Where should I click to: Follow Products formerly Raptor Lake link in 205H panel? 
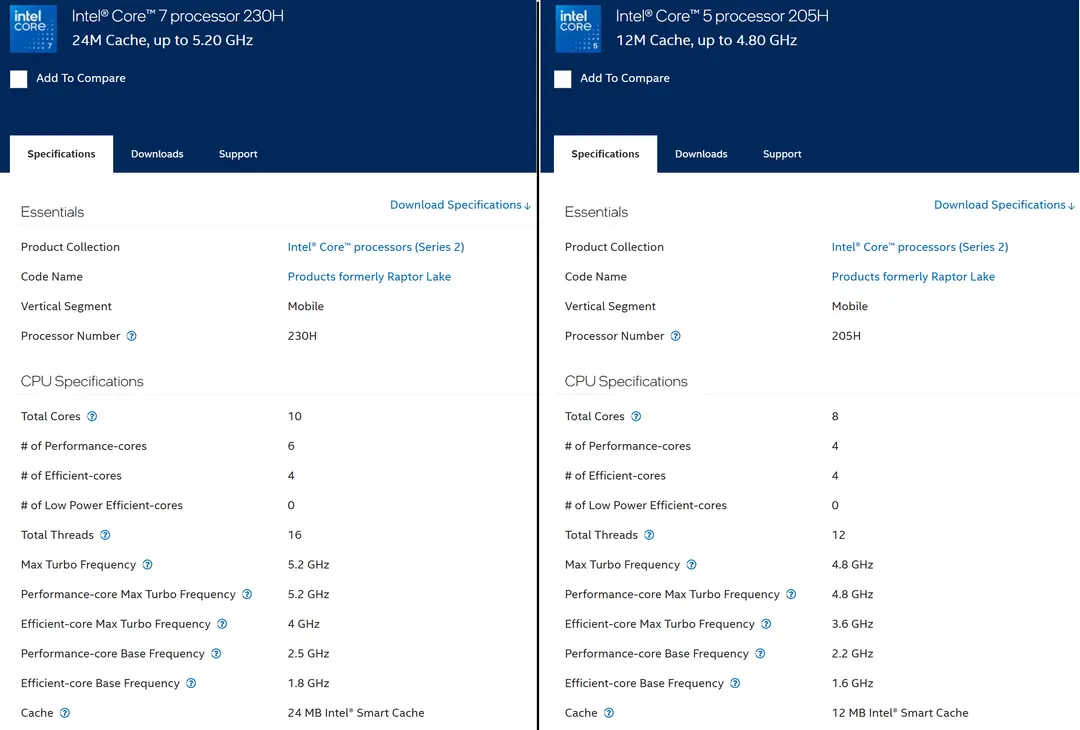913,276
